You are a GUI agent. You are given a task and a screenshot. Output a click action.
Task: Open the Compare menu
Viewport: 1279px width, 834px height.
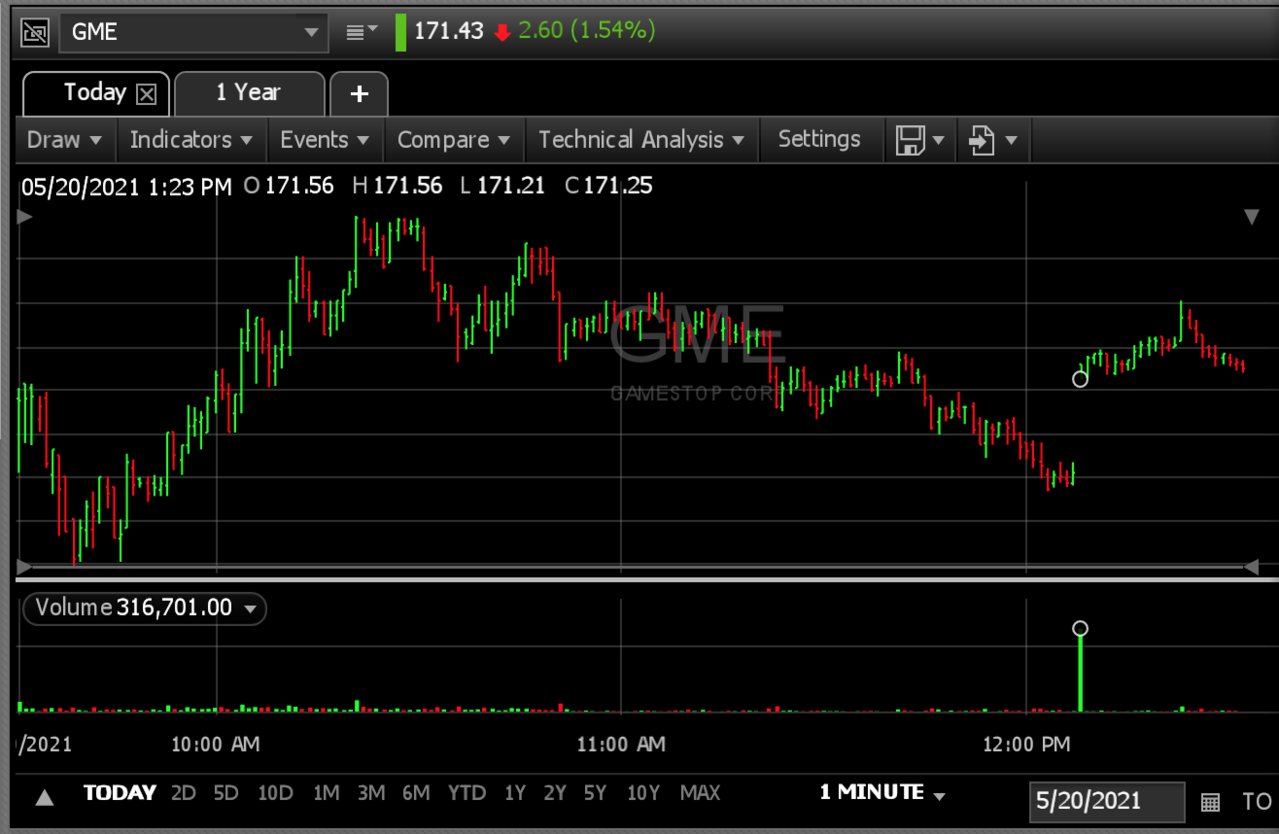click(x=454, y=140)
